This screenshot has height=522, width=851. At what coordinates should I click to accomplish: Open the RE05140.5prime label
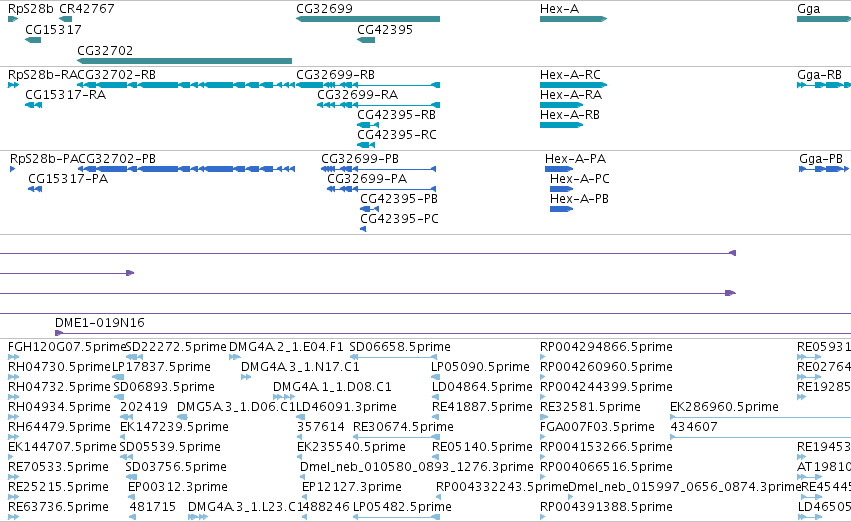tap(482, 447)
